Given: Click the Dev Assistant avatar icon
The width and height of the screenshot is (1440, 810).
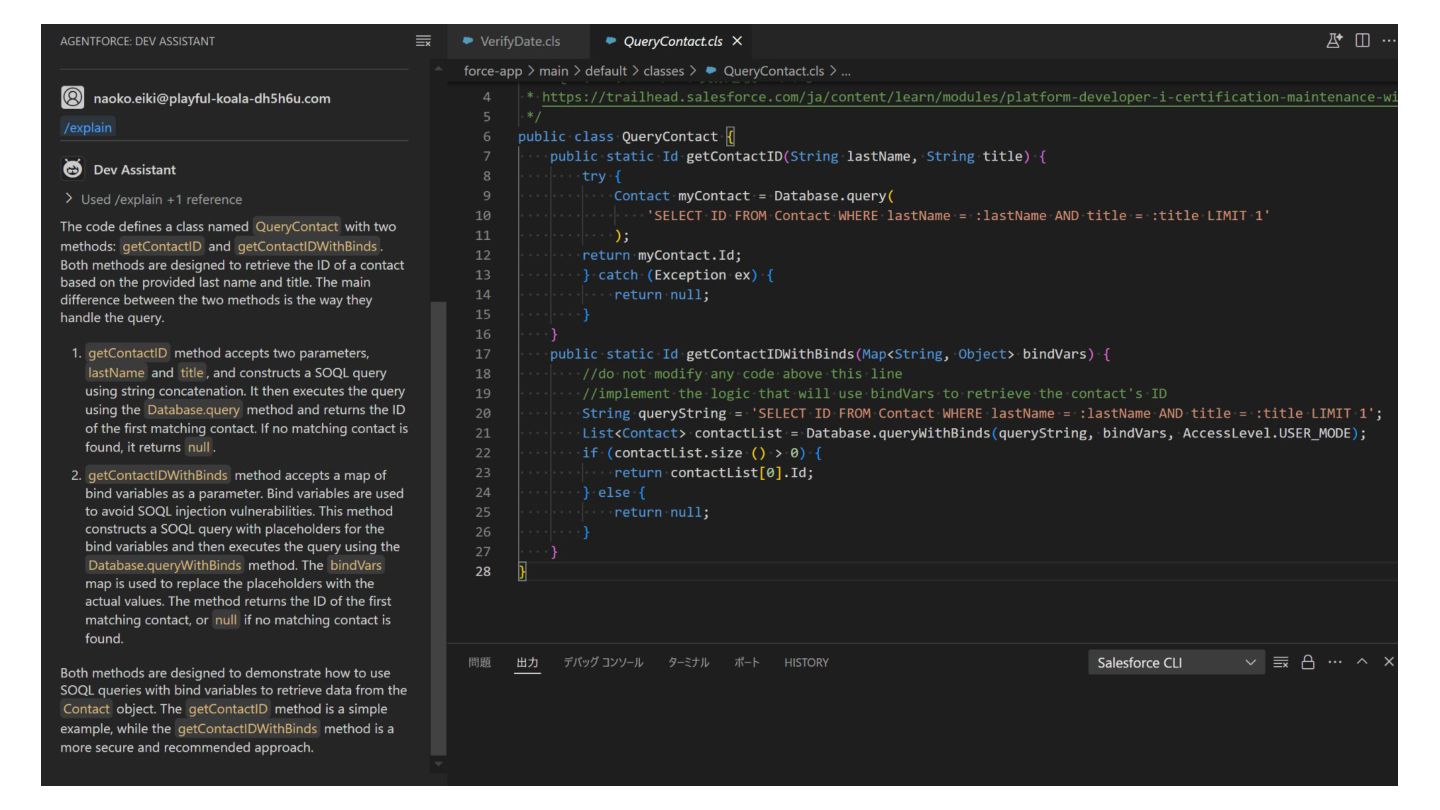Looking at the screenshot, I should click(71, 169).
